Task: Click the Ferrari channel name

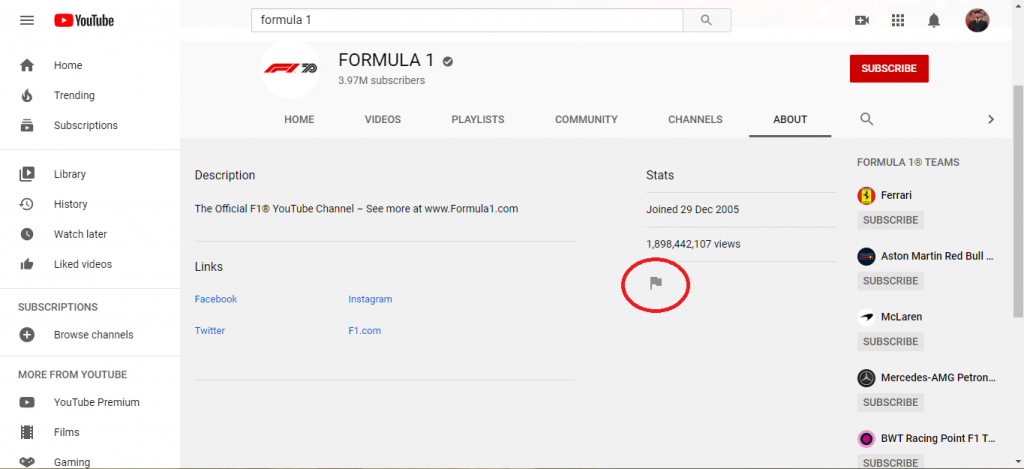Action: pyautogui.click(x=896, y=195)
